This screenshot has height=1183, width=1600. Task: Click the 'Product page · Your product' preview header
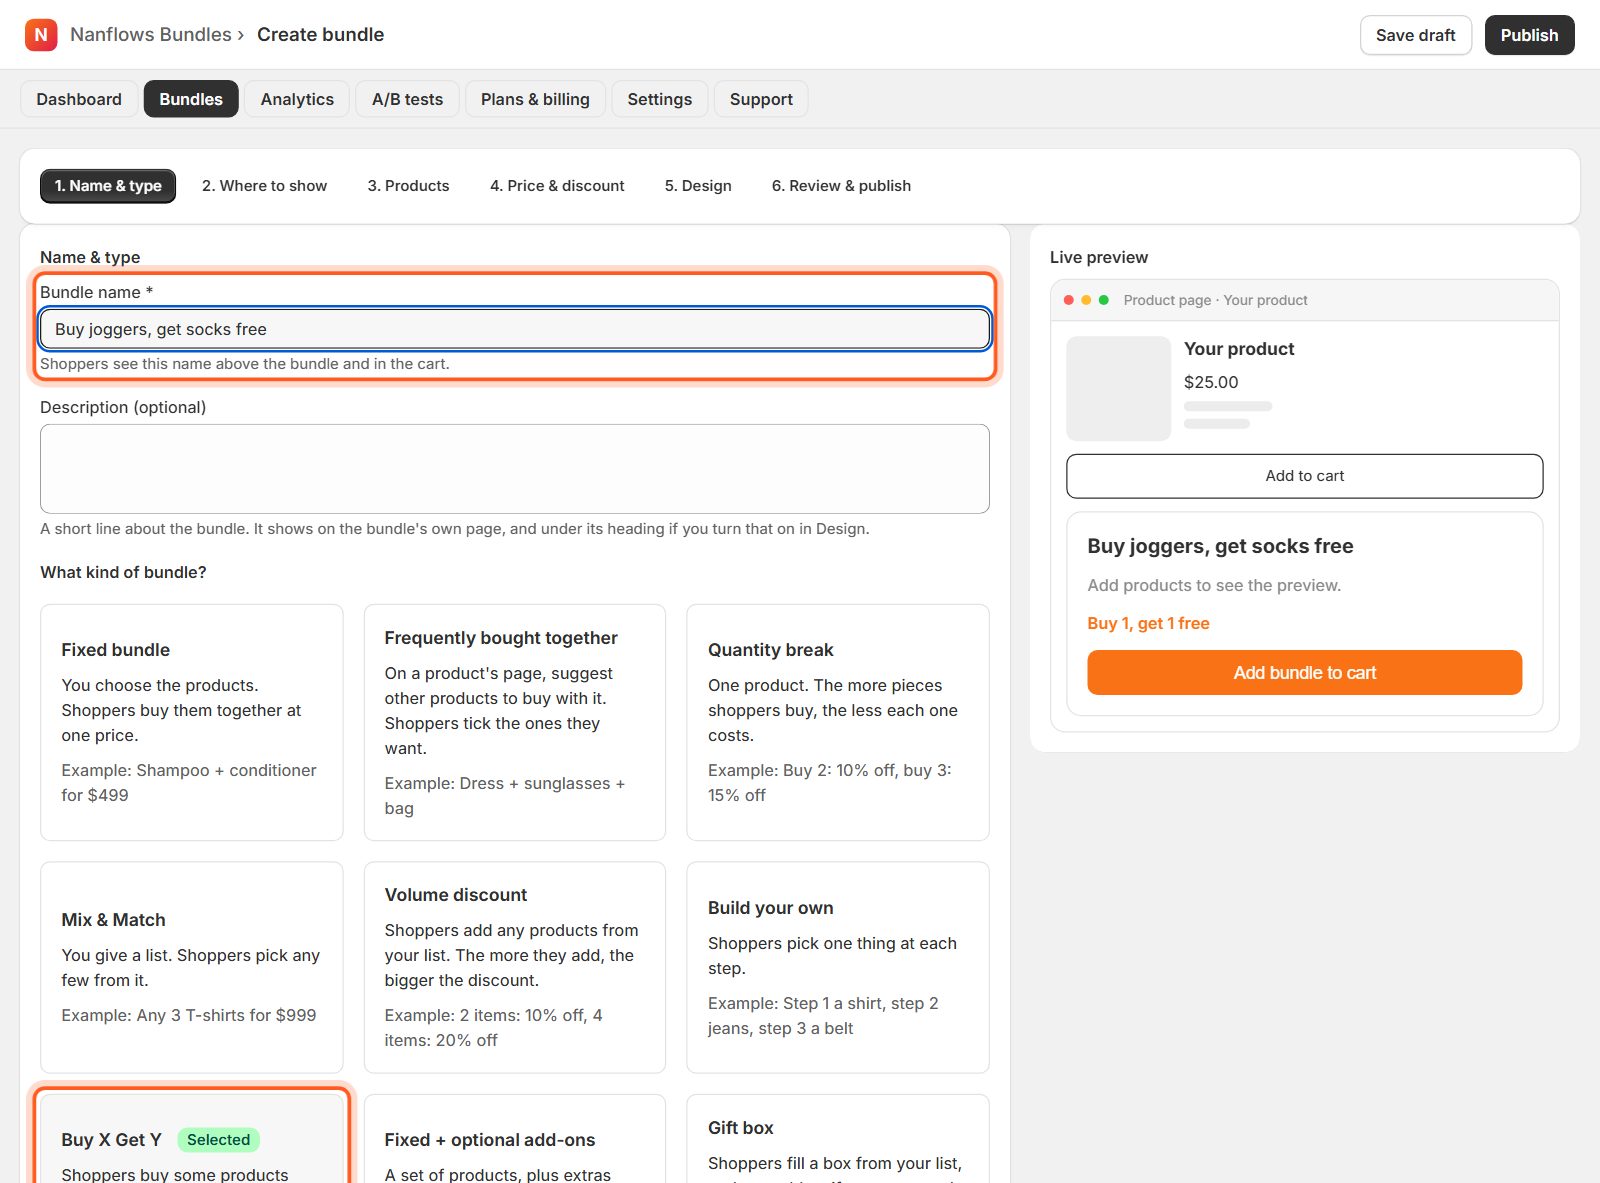tap(1215, 300)
